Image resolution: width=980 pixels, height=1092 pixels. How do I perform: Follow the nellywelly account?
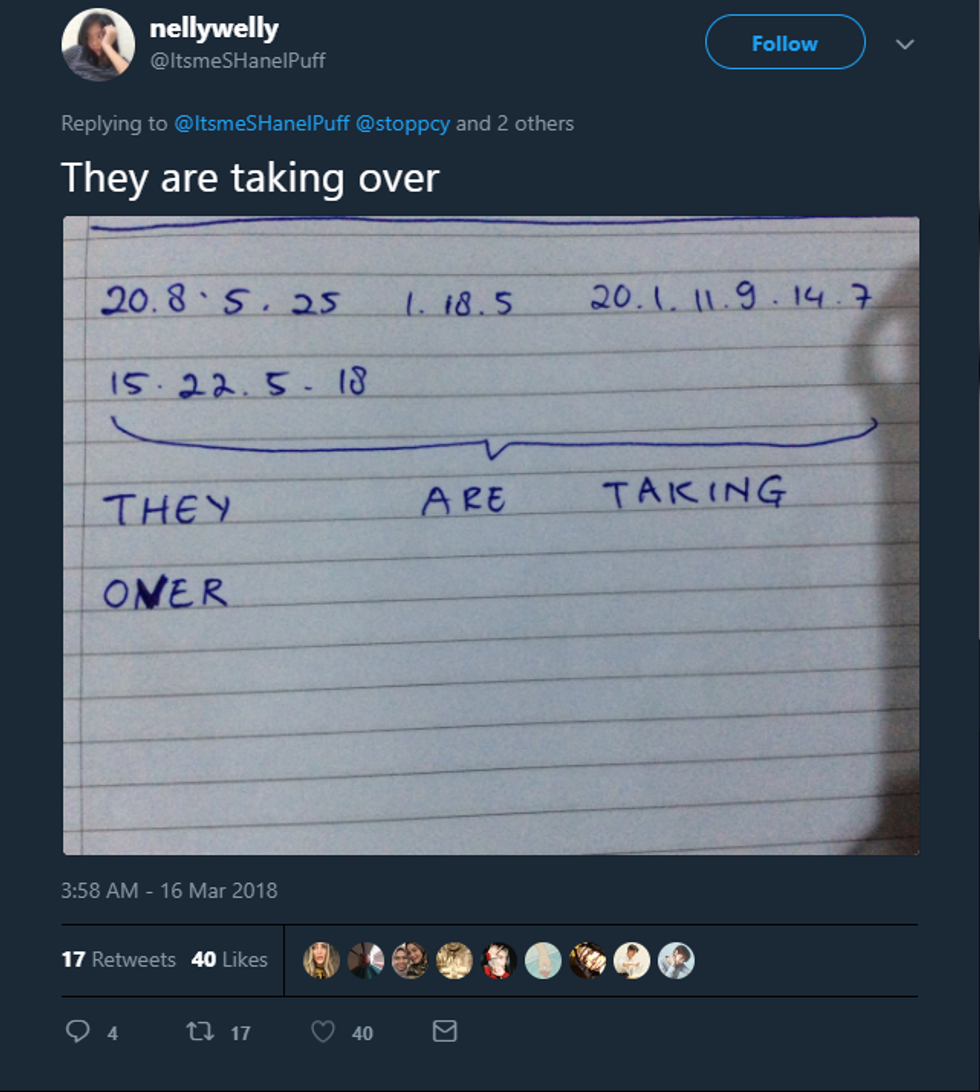click(785, 43)
